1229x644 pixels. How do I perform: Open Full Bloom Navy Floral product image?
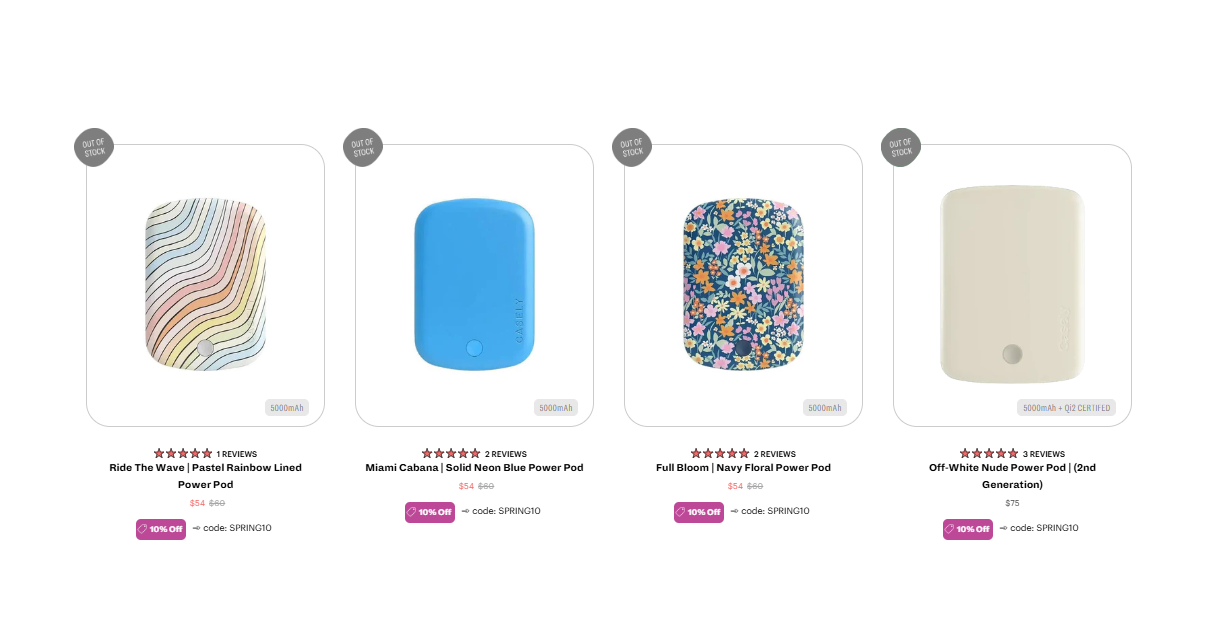pyautogui.click(x=743, y=285)
